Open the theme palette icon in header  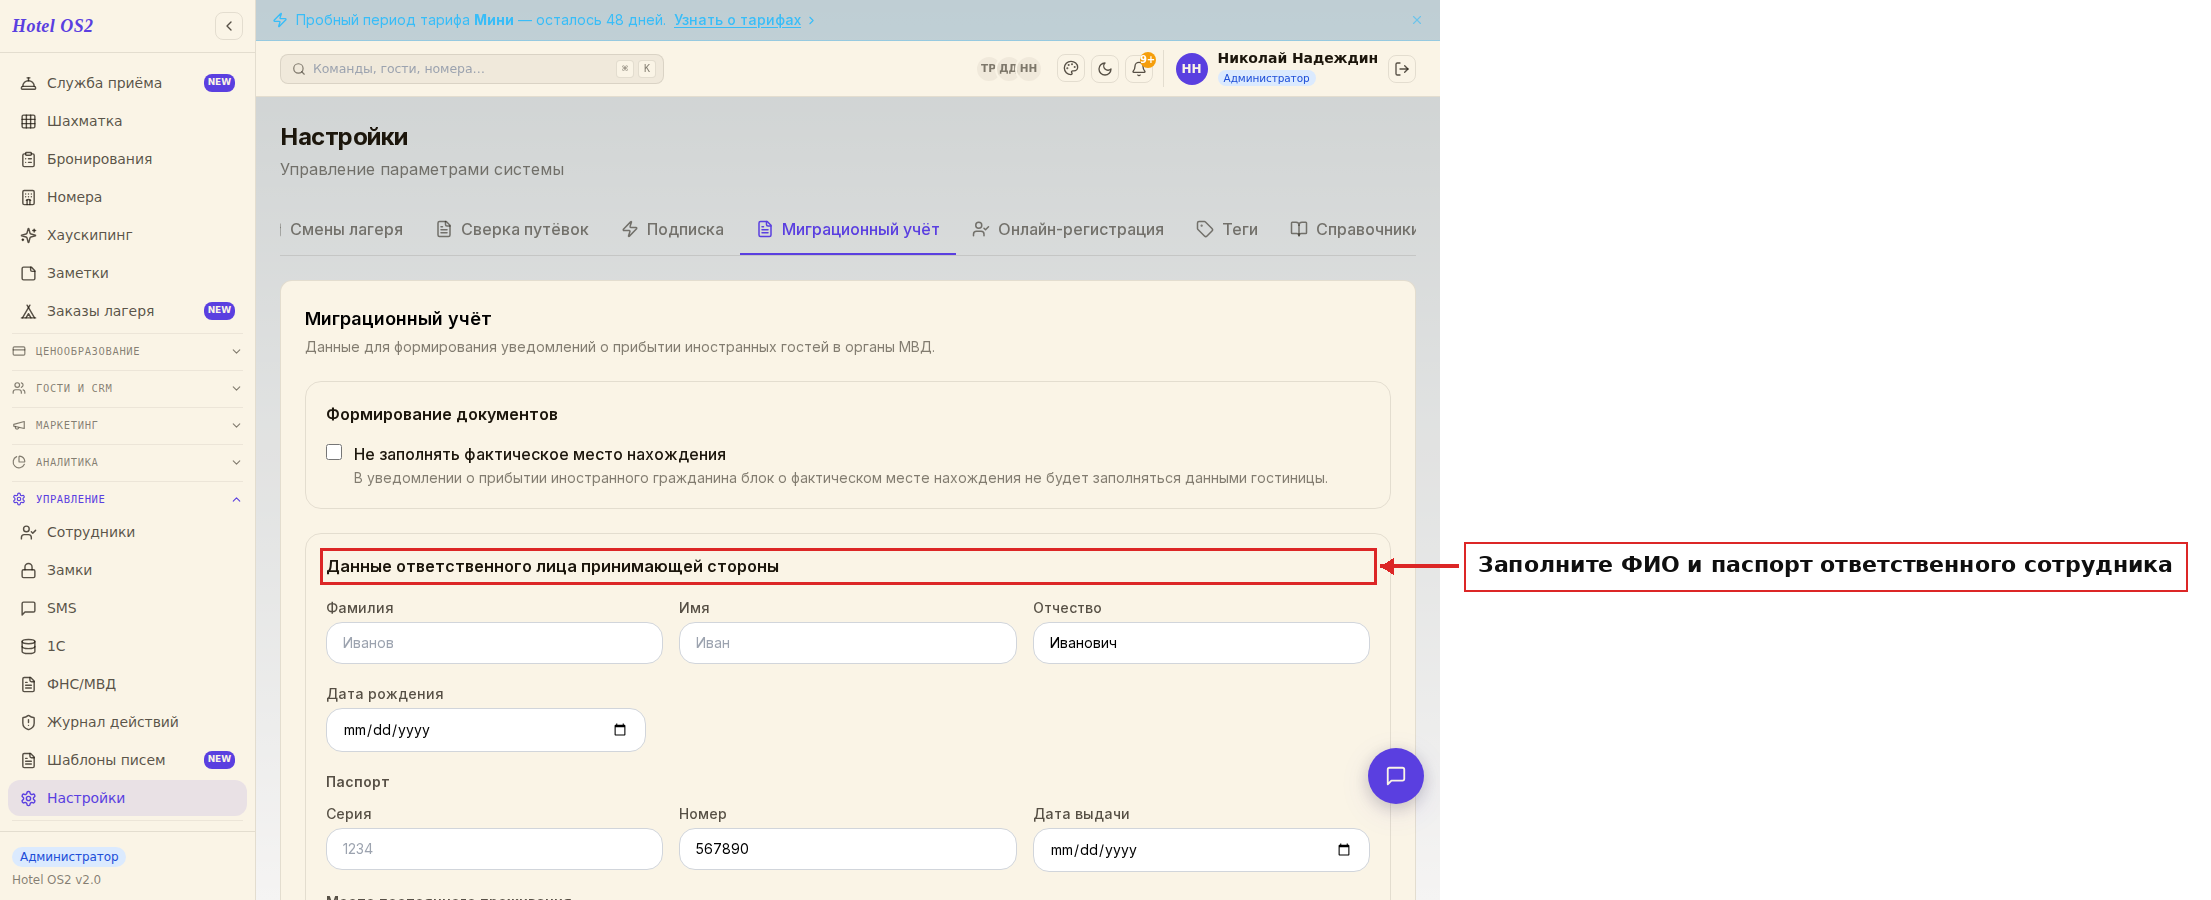[x=1071, y=69]
